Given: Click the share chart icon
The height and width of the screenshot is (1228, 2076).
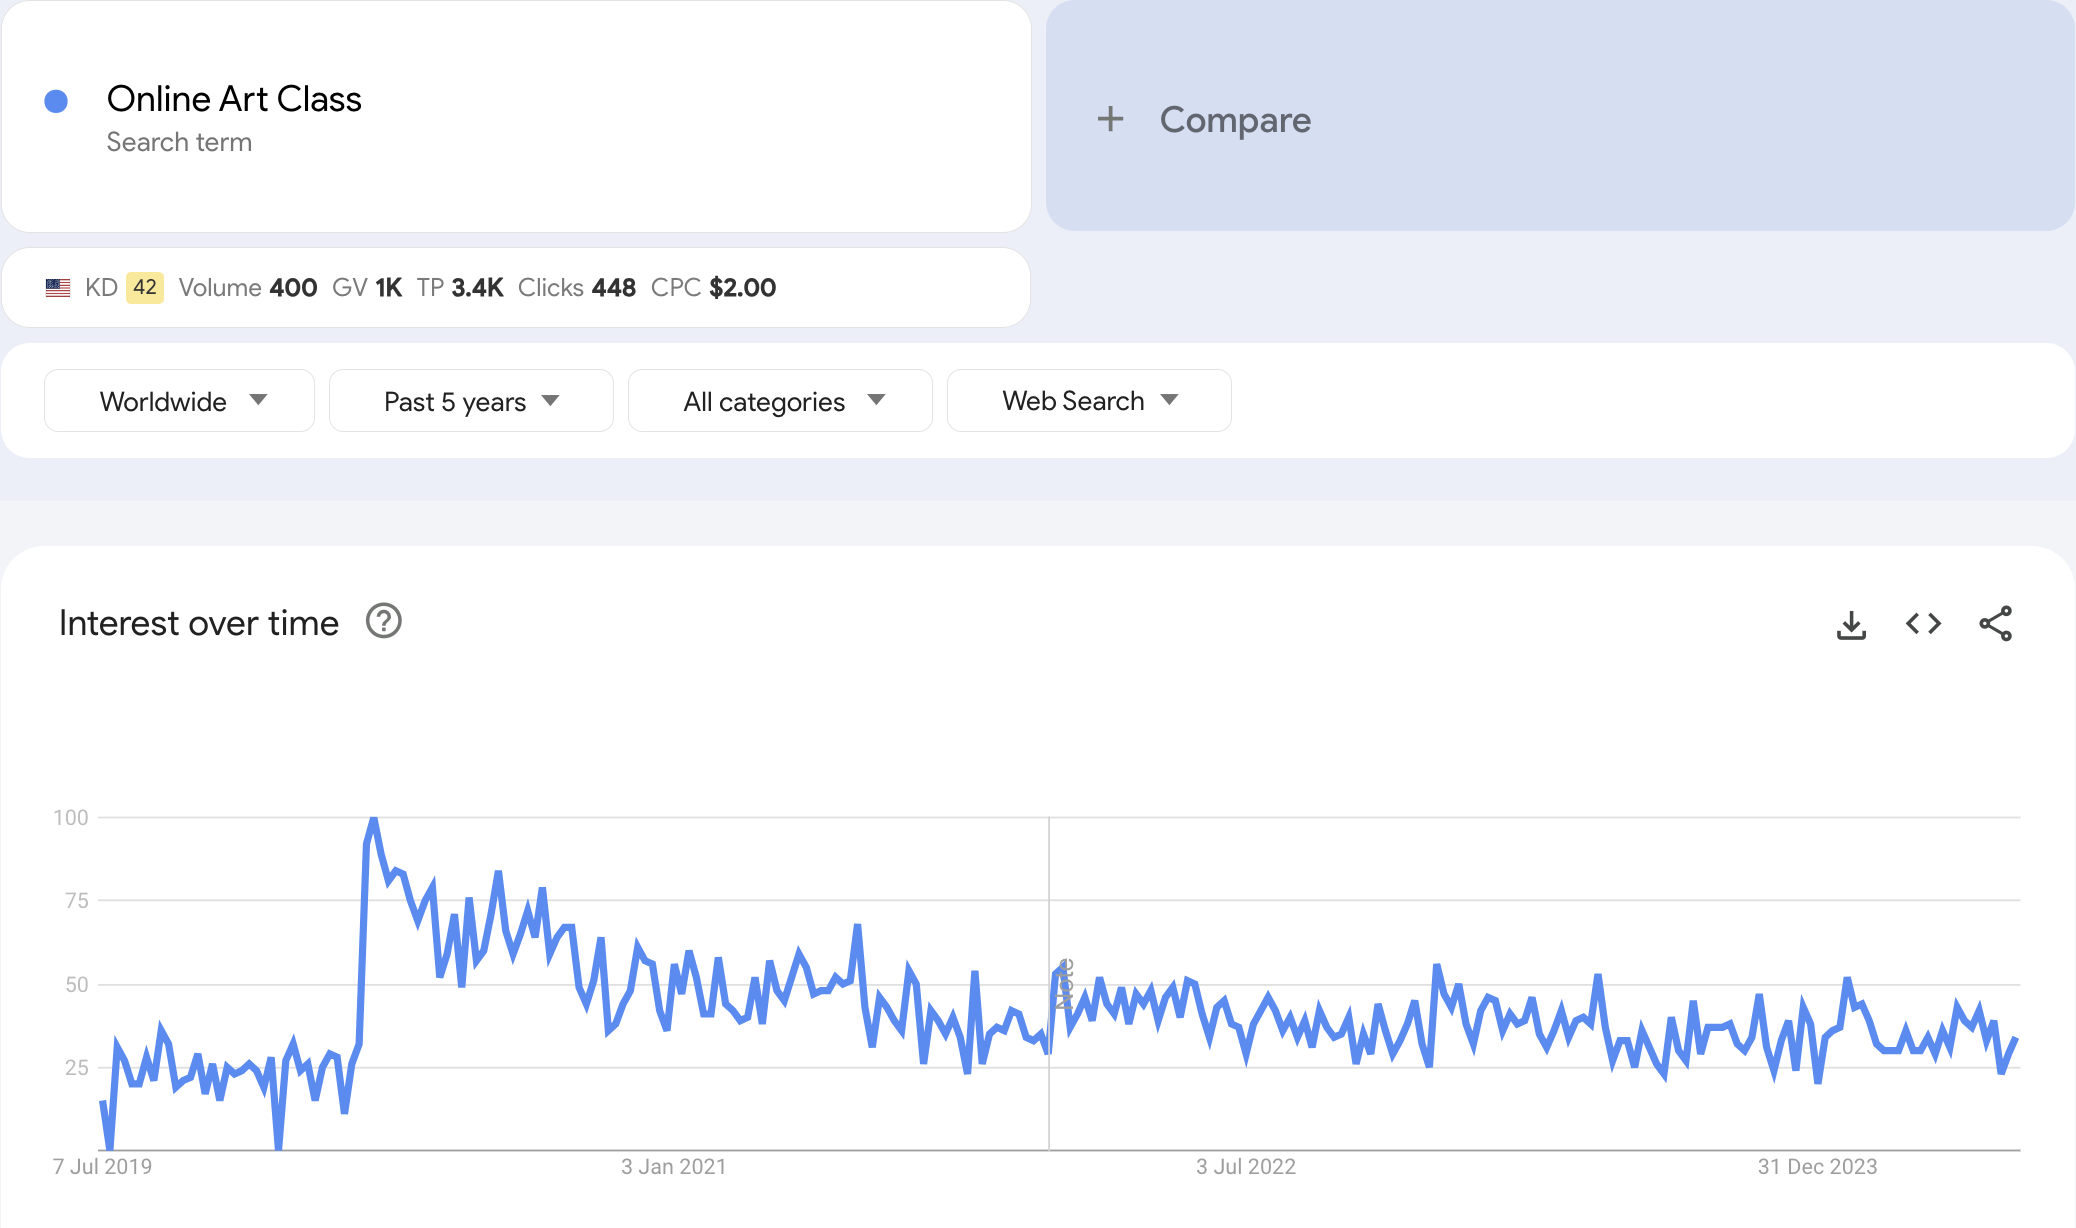Looking at the screenshot, I should coord(1995,624).
